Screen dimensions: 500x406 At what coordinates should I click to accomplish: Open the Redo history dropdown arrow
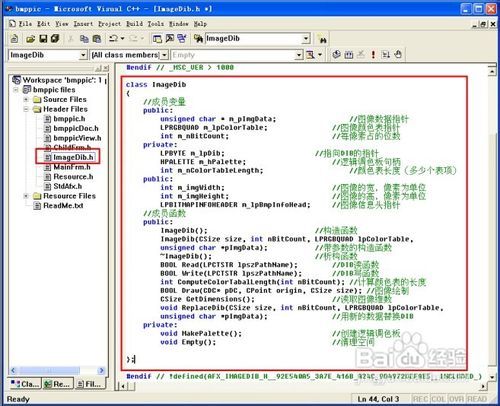(x=142, y=39)
